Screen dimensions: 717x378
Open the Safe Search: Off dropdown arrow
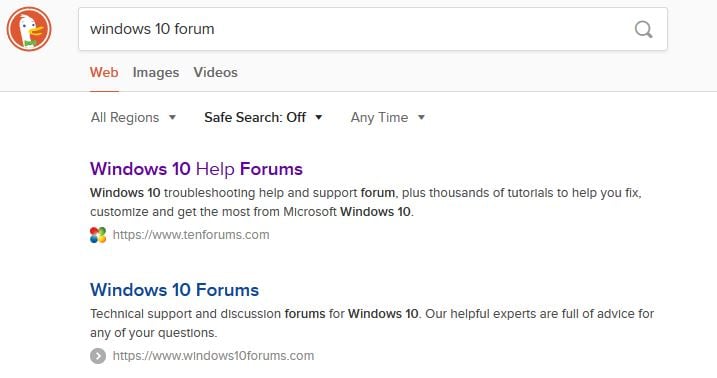(x=319, y=117)
